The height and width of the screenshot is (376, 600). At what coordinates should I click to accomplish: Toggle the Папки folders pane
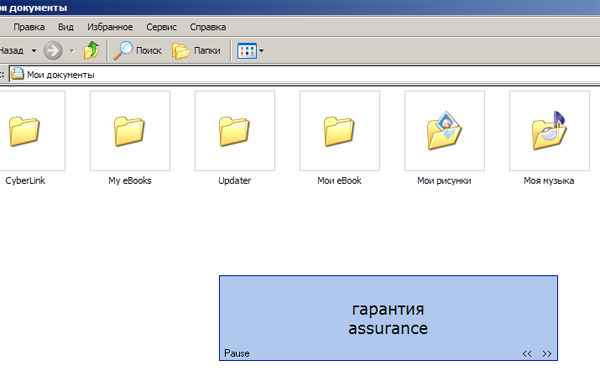(x=196, y=50)
